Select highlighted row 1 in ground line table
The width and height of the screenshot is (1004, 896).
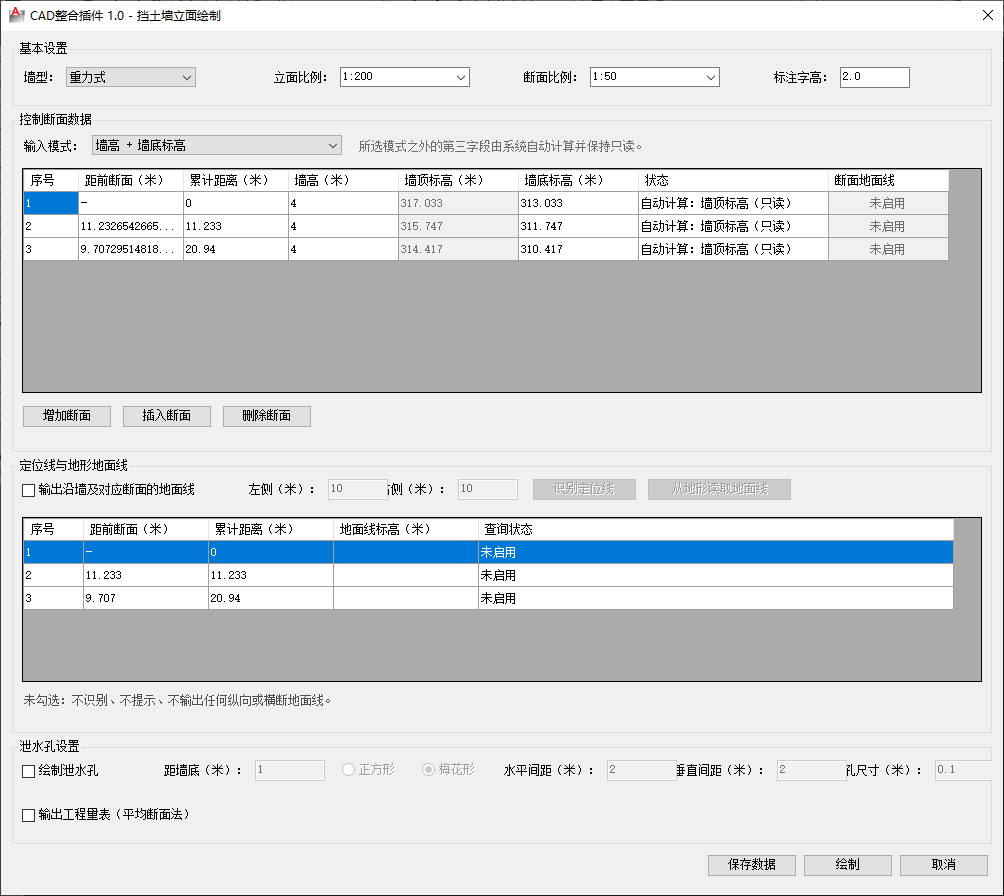point(489,552)
